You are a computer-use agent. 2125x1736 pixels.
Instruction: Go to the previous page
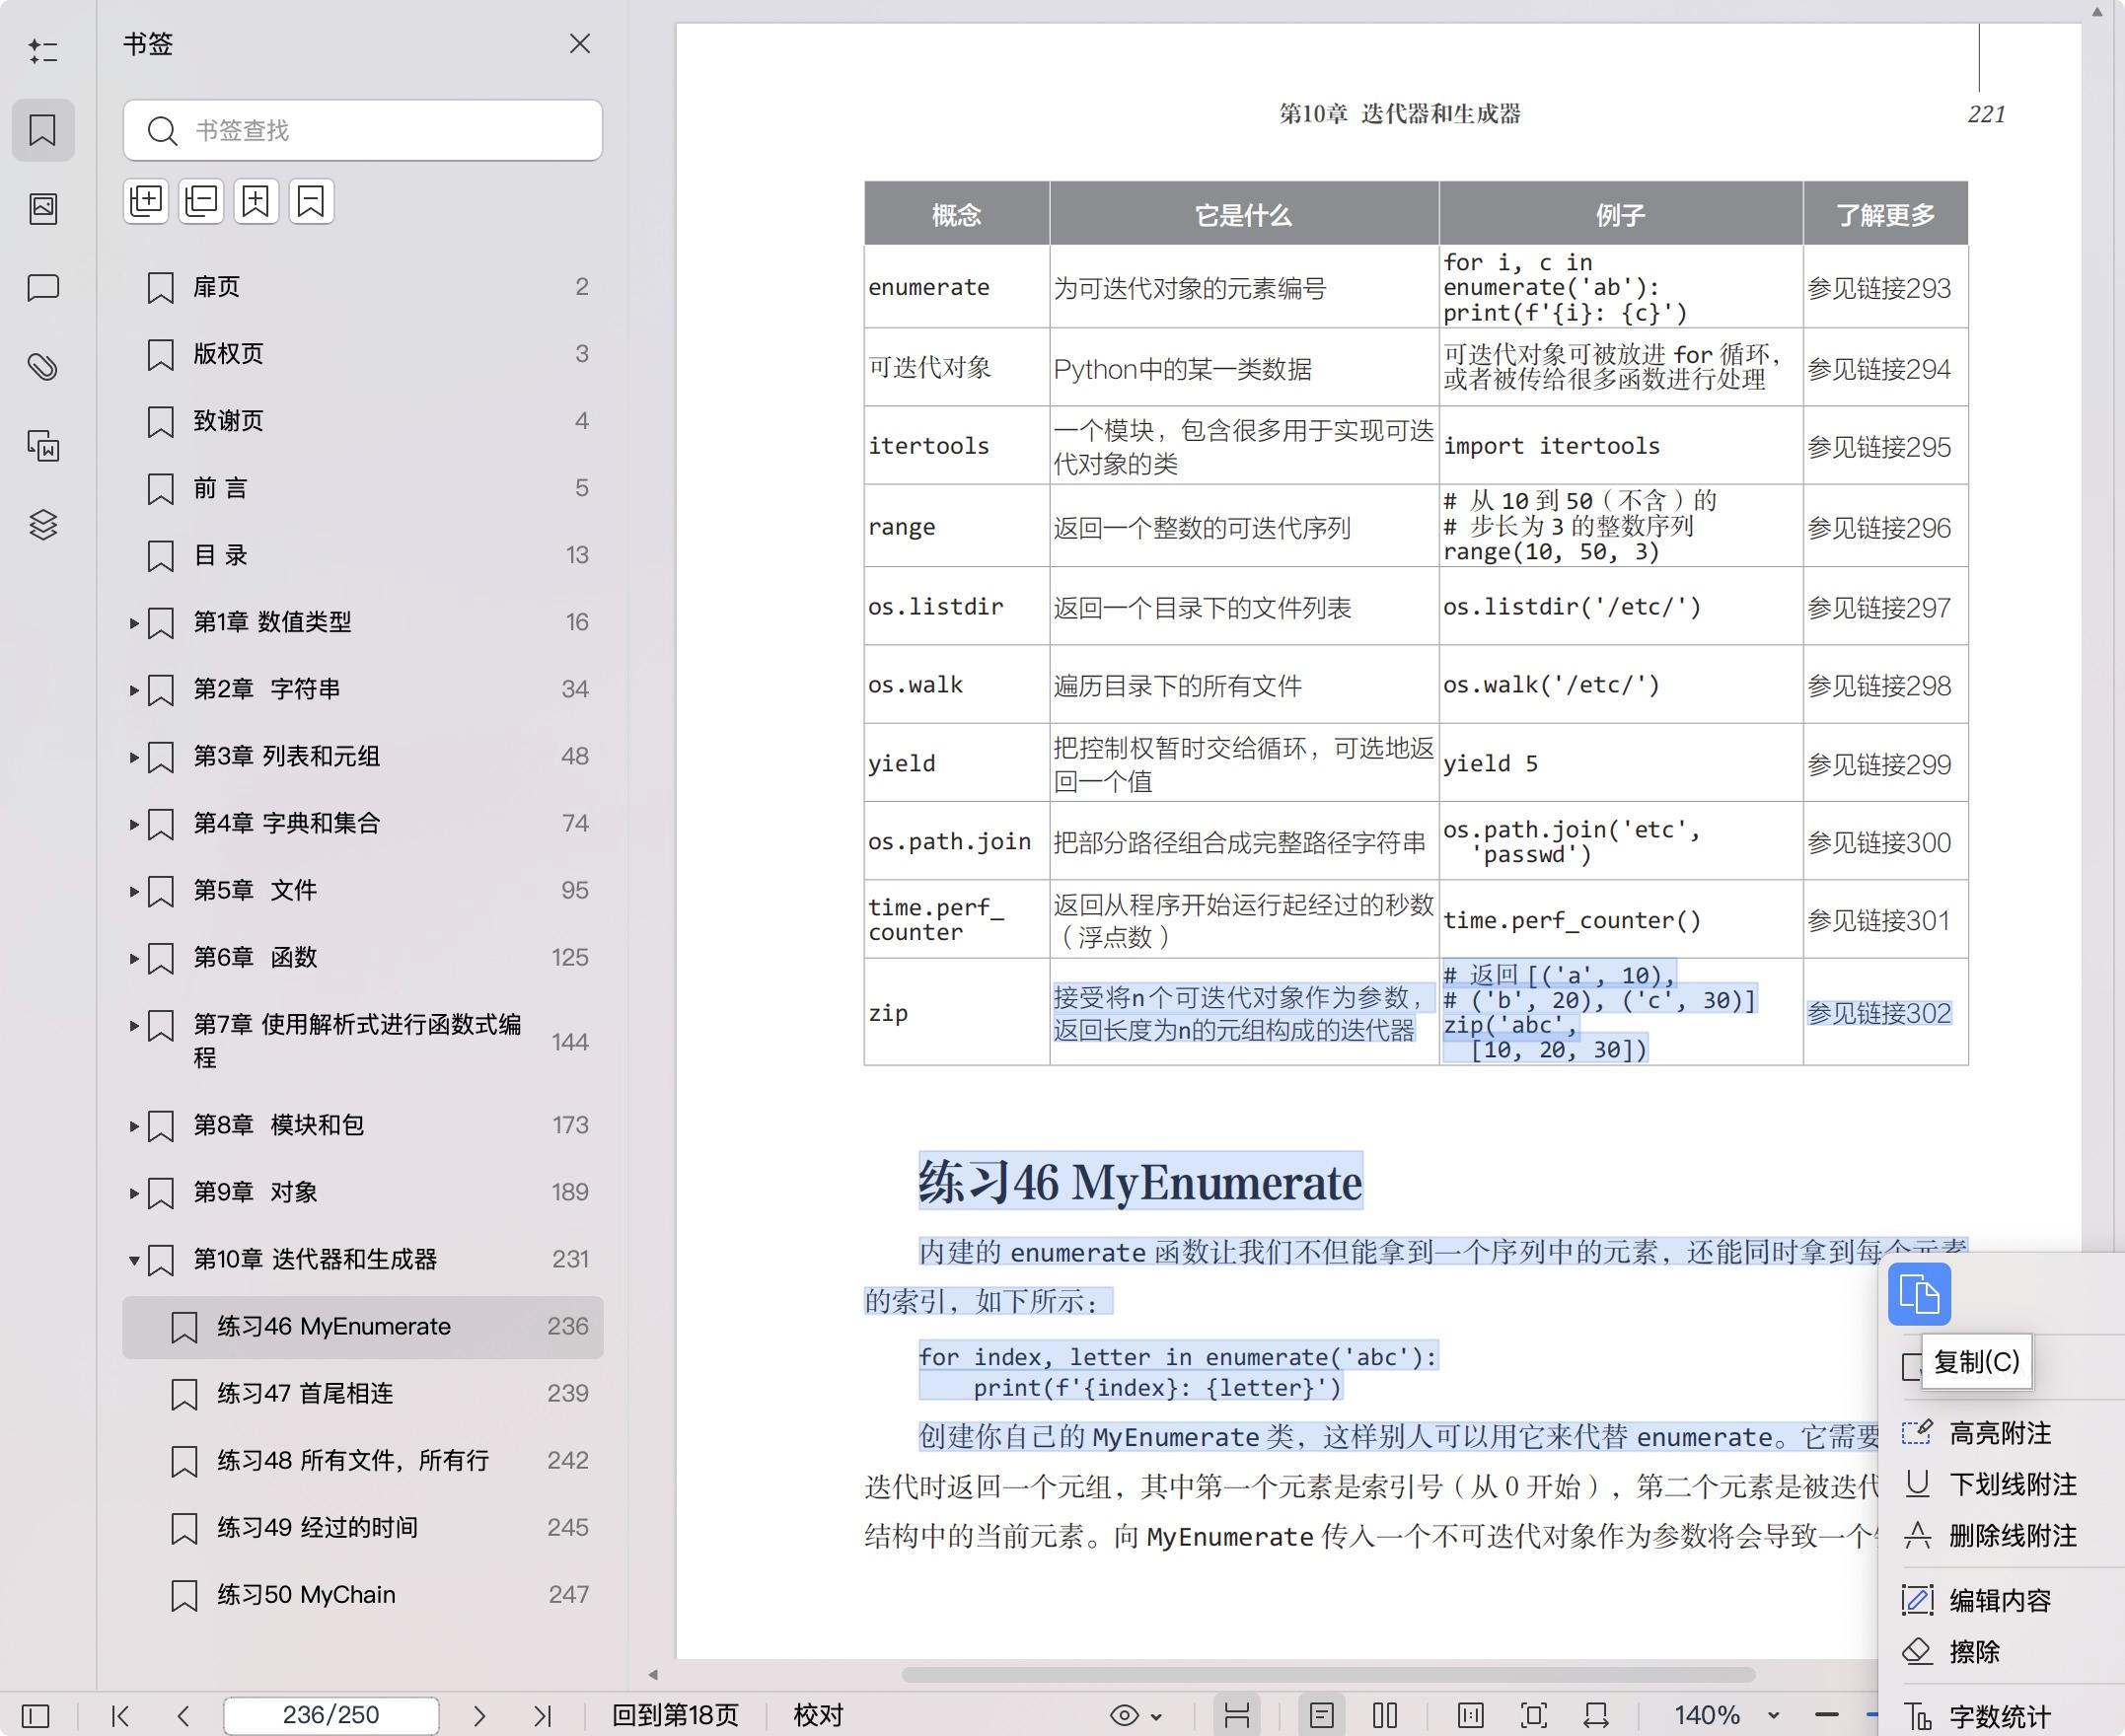coord(184,1716)
